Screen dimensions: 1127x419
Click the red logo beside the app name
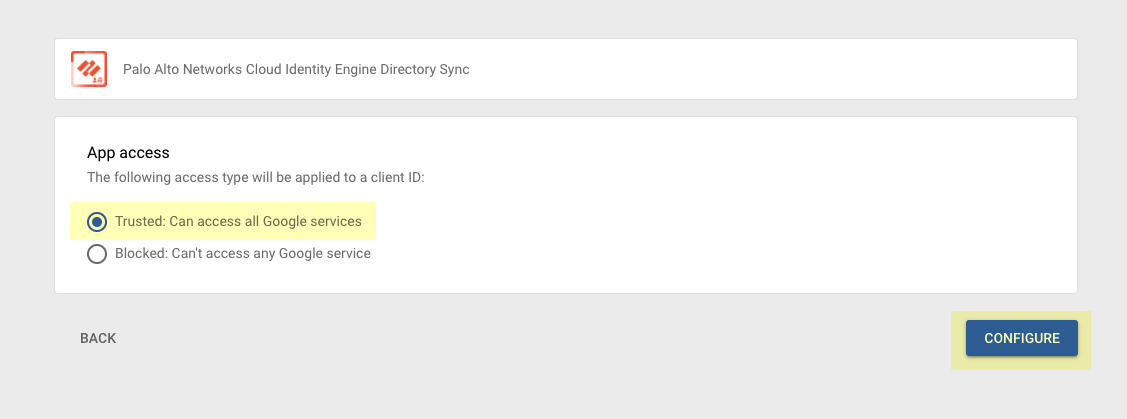pyautogui.click(x=89, y=69)
